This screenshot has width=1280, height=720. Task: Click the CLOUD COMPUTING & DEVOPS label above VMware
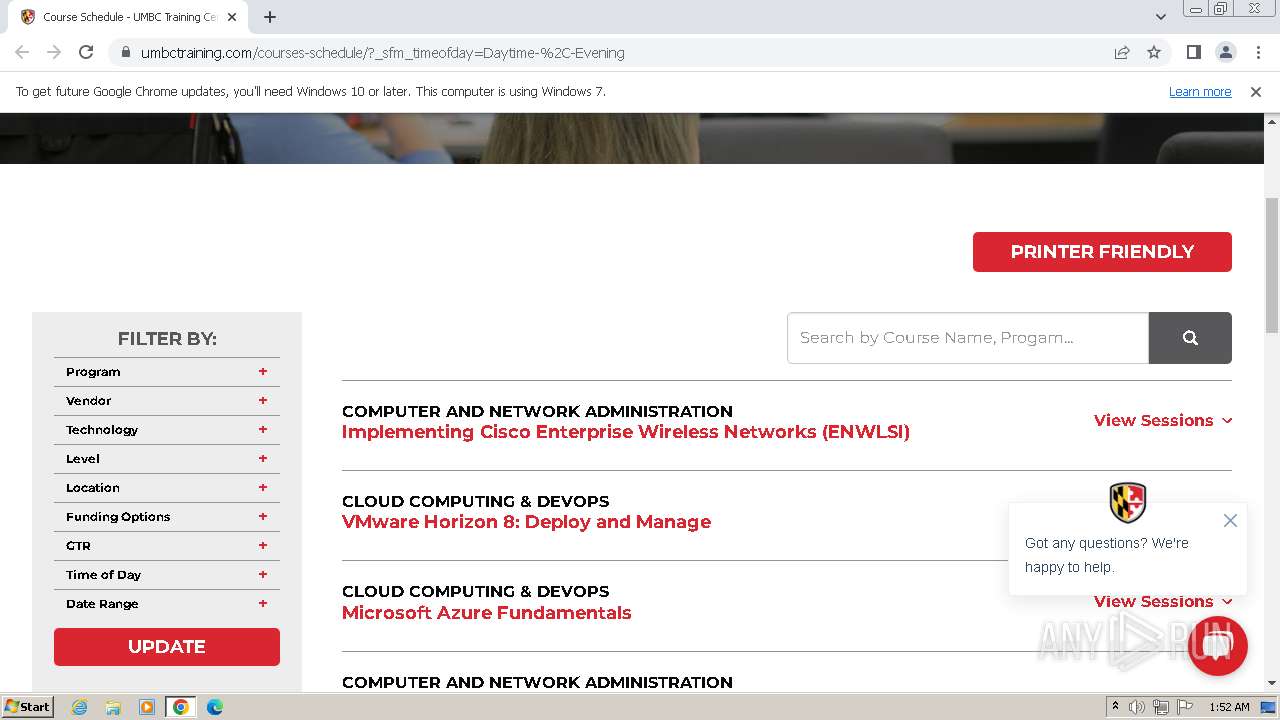tap(475, 501)
